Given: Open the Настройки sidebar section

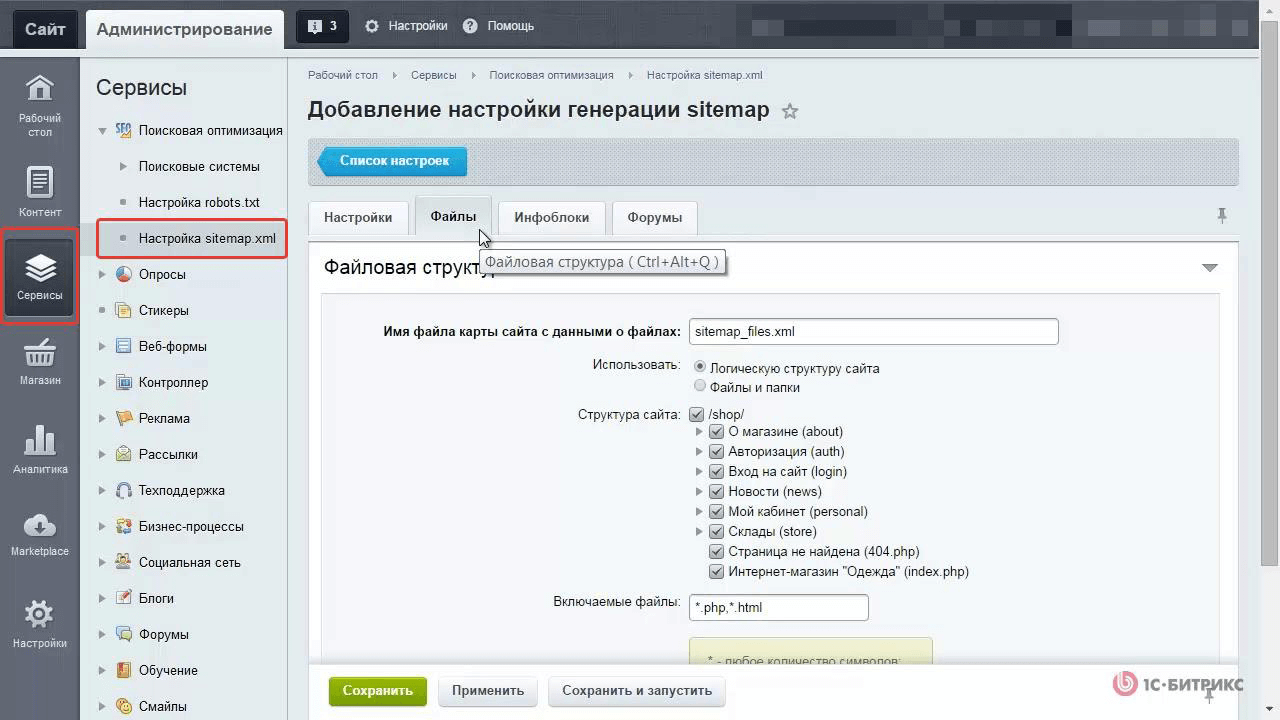Looking at the screenshot, I should click(39, 621).
